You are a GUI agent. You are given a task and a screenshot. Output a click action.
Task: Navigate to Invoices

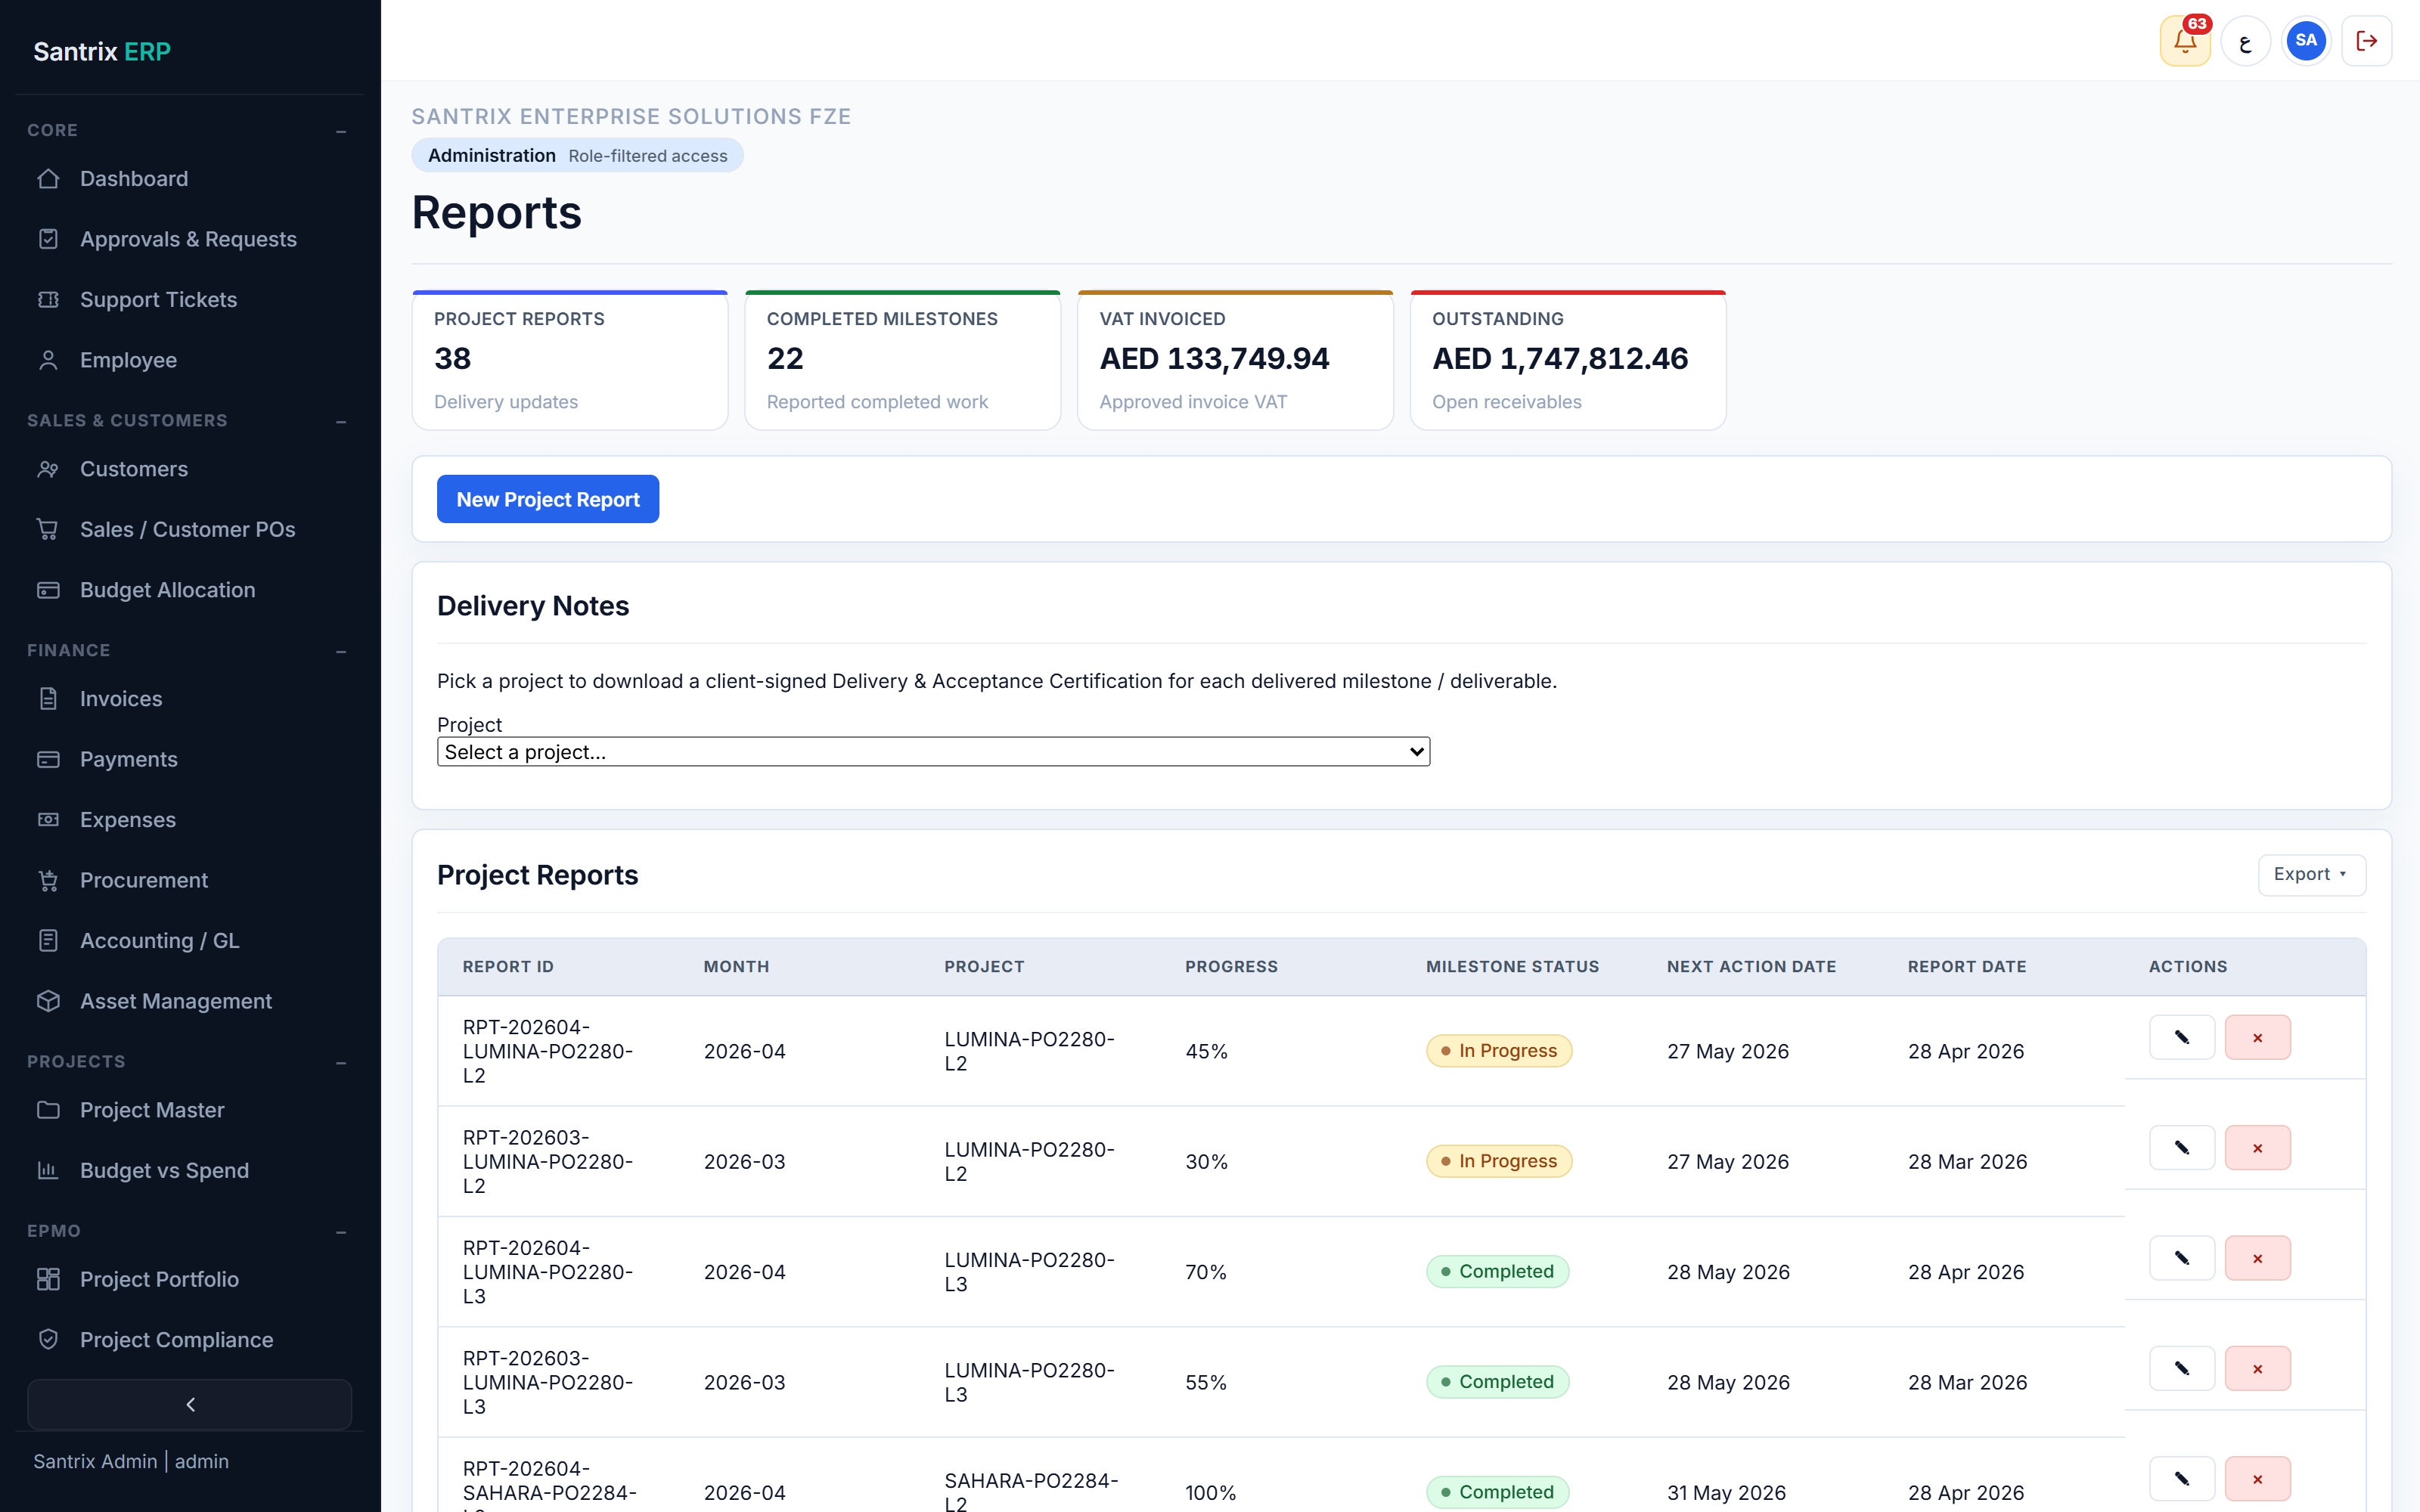pyautogui.click(x=190, y=699)
